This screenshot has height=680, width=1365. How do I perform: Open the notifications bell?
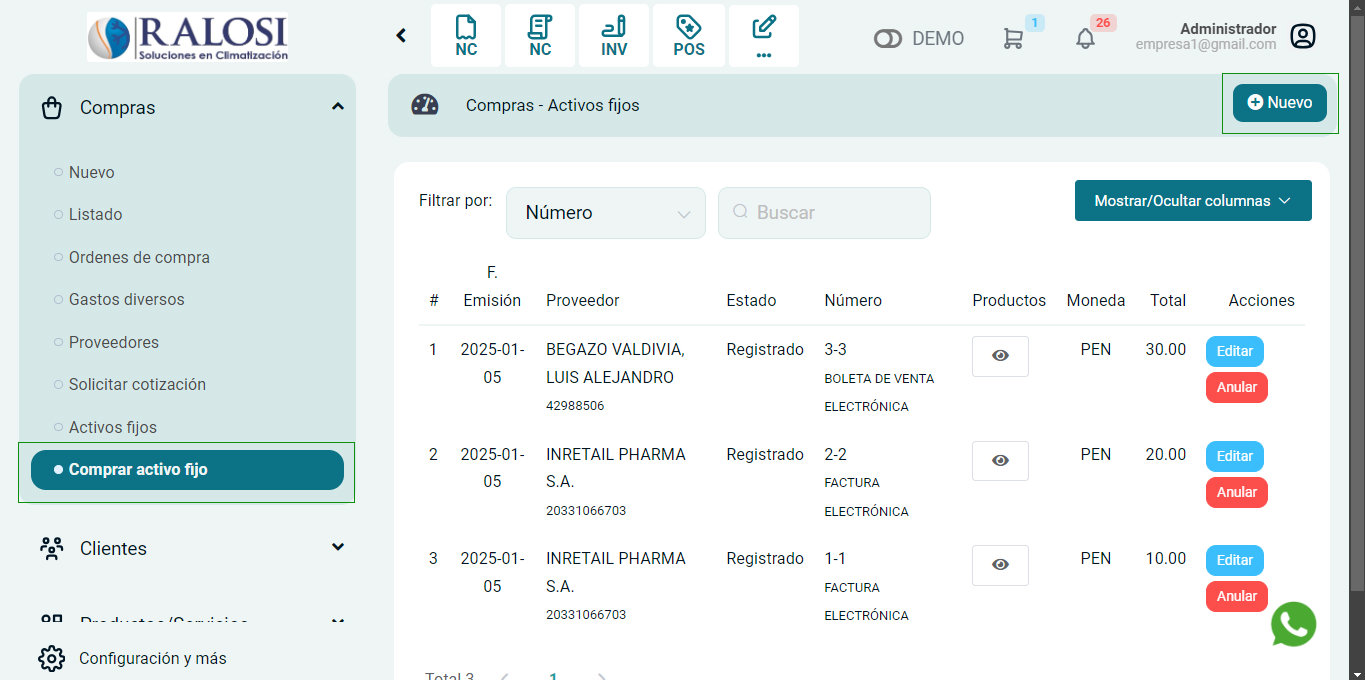1085,39
